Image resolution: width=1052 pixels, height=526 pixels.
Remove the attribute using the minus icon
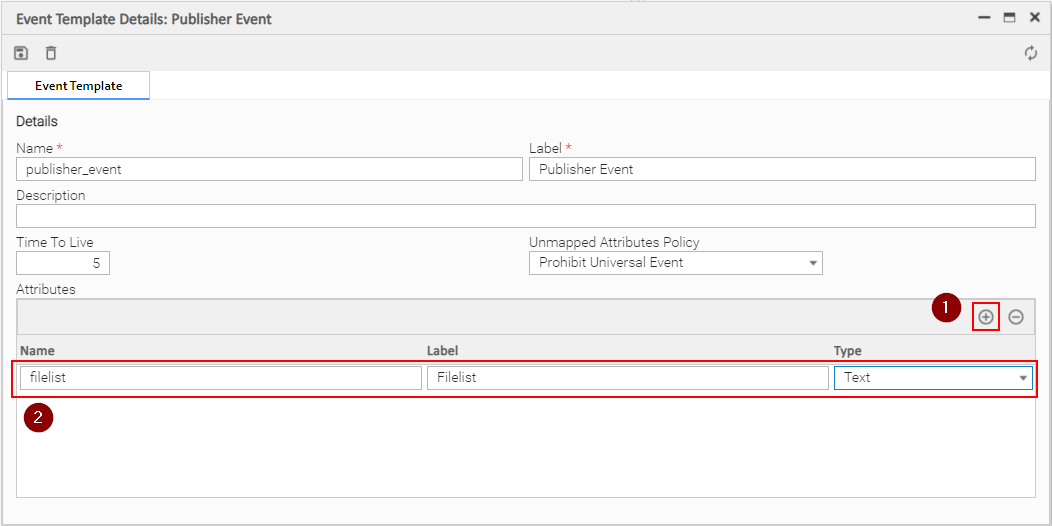click(x=1016, y=317)
